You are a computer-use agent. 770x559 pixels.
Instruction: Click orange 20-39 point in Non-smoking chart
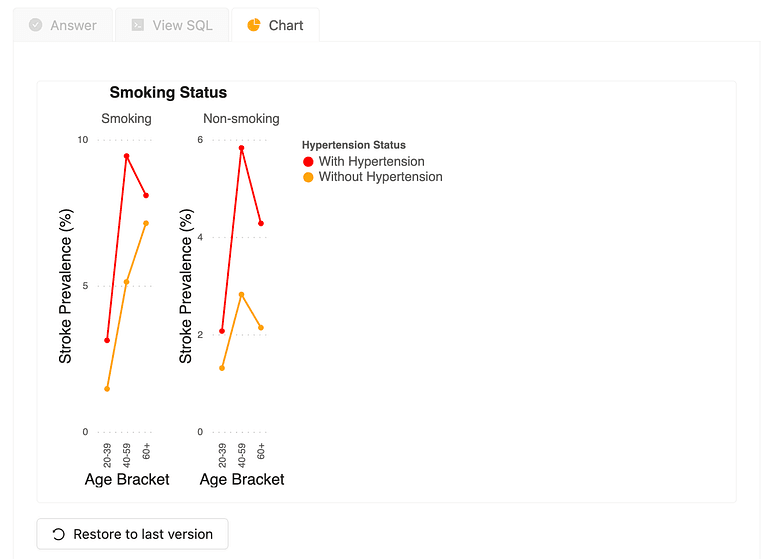(222, 368)
